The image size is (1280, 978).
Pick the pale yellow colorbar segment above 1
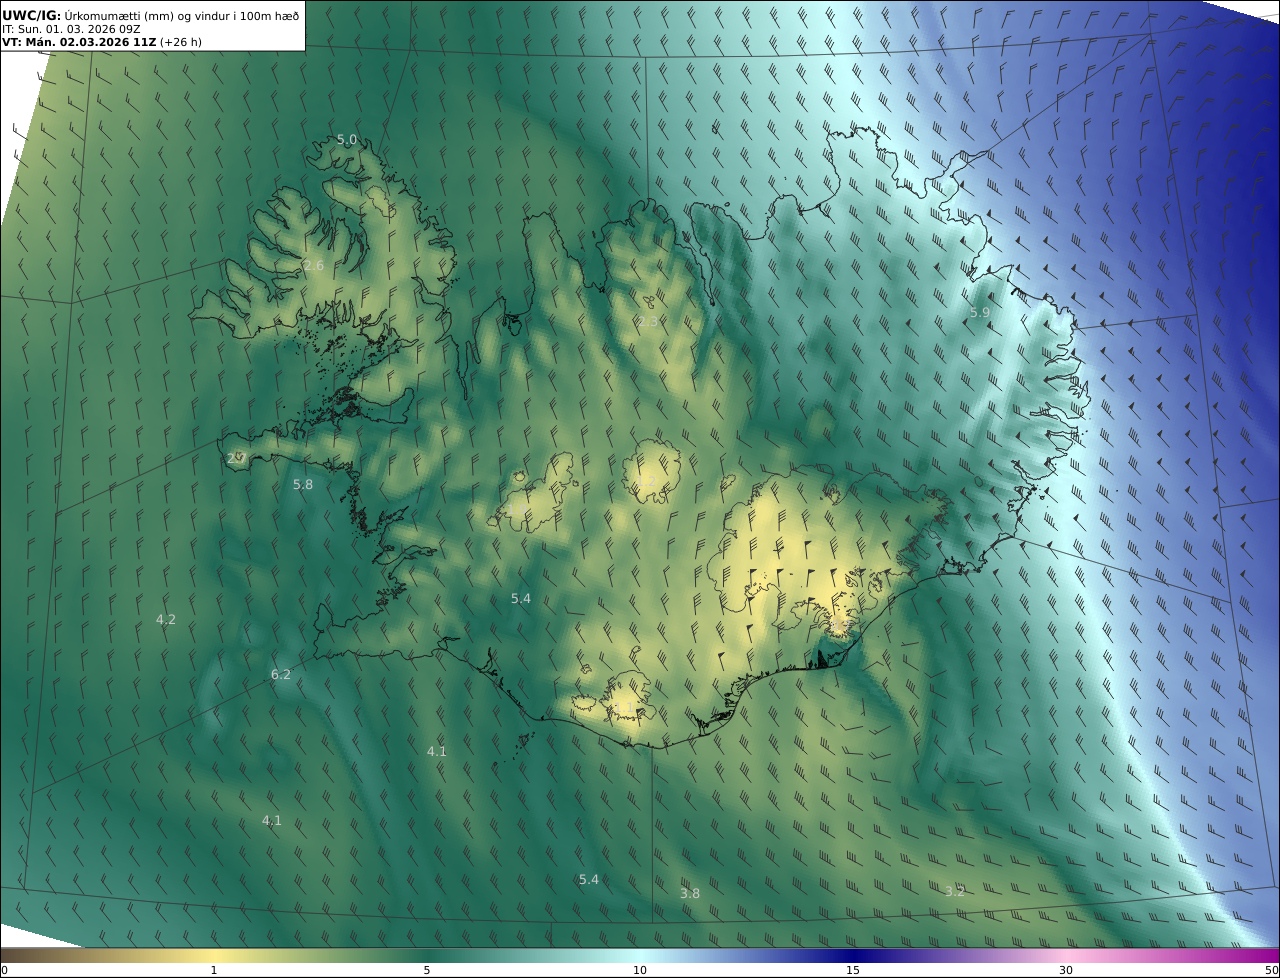[214, 955]
